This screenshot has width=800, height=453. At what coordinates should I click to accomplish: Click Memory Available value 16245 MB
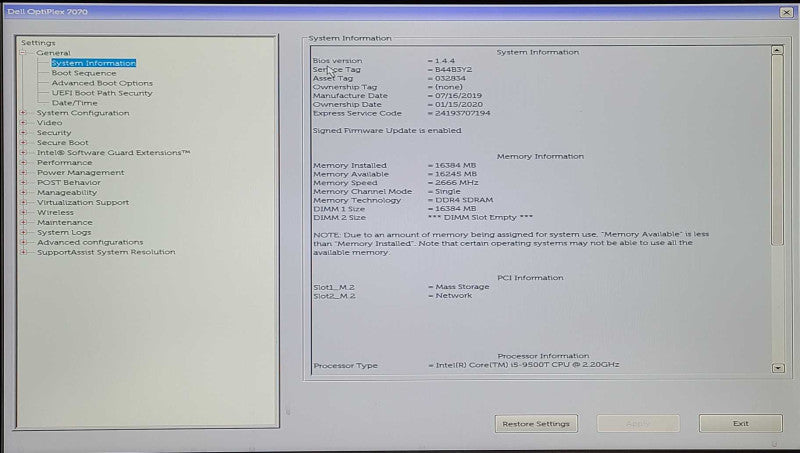(456, 174)
